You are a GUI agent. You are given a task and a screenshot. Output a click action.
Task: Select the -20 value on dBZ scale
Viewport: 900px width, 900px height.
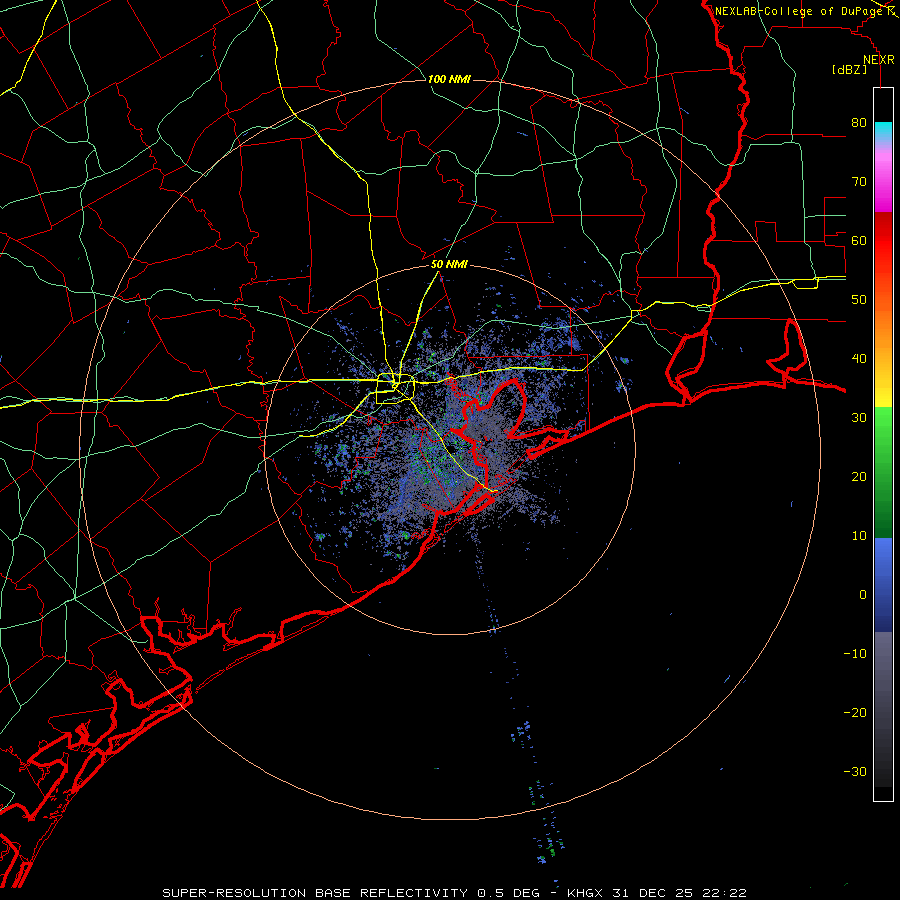point(855,713)
